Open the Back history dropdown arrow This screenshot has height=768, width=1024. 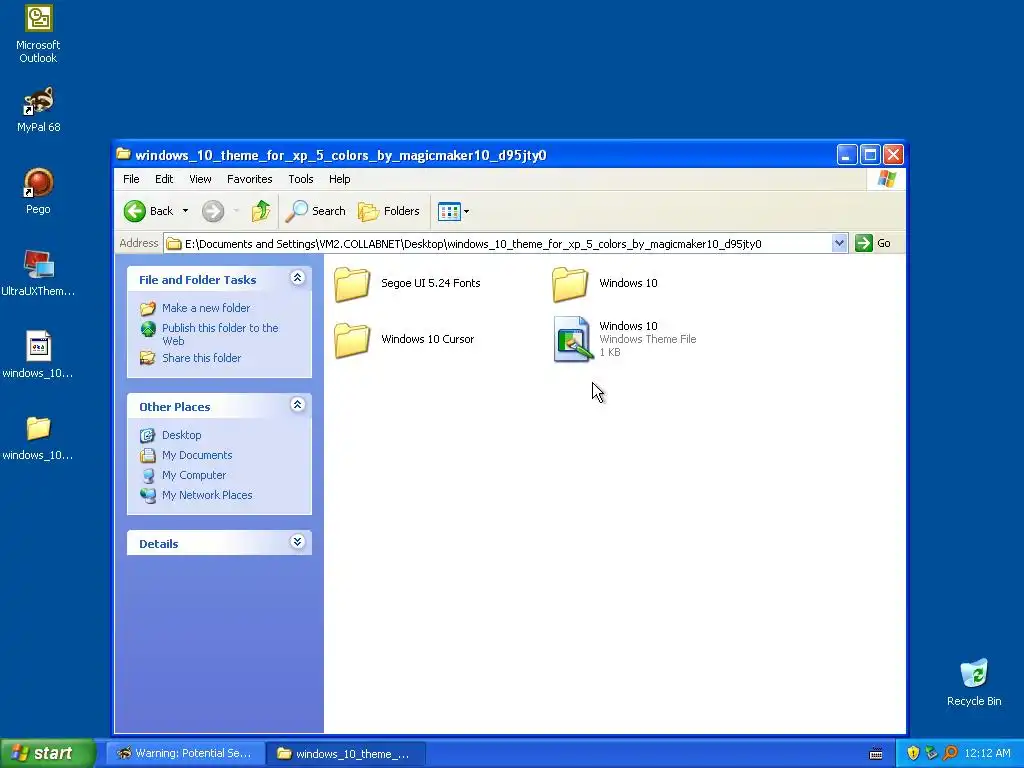[185, 211]
